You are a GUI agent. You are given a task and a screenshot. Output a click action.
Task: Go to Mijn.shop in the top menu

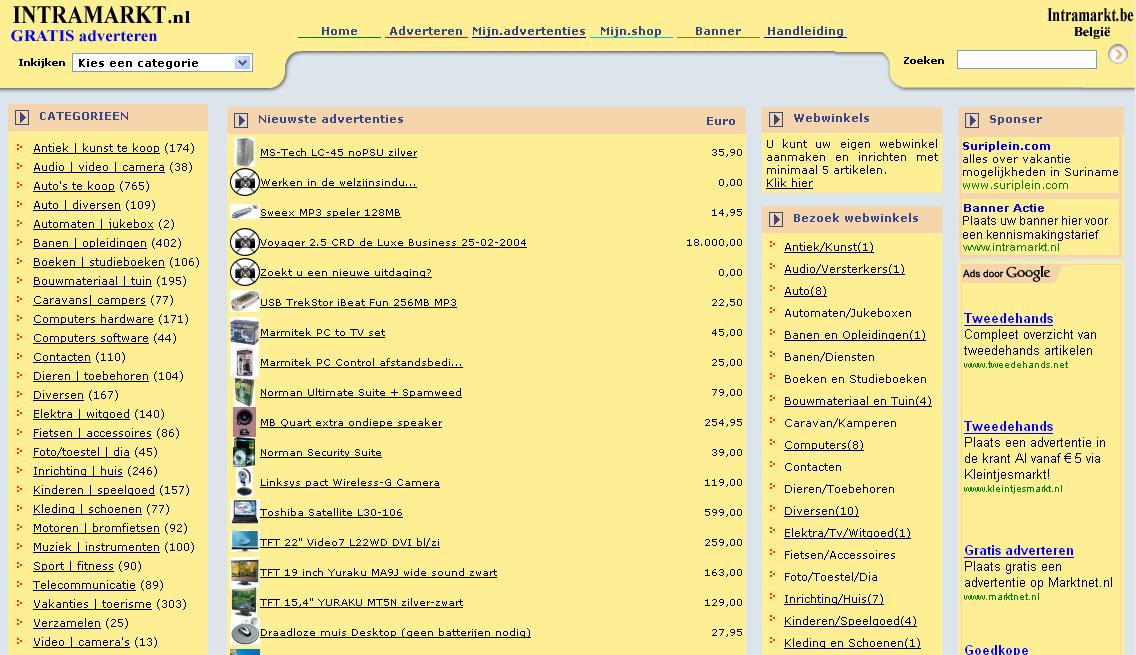click(631, 31)
